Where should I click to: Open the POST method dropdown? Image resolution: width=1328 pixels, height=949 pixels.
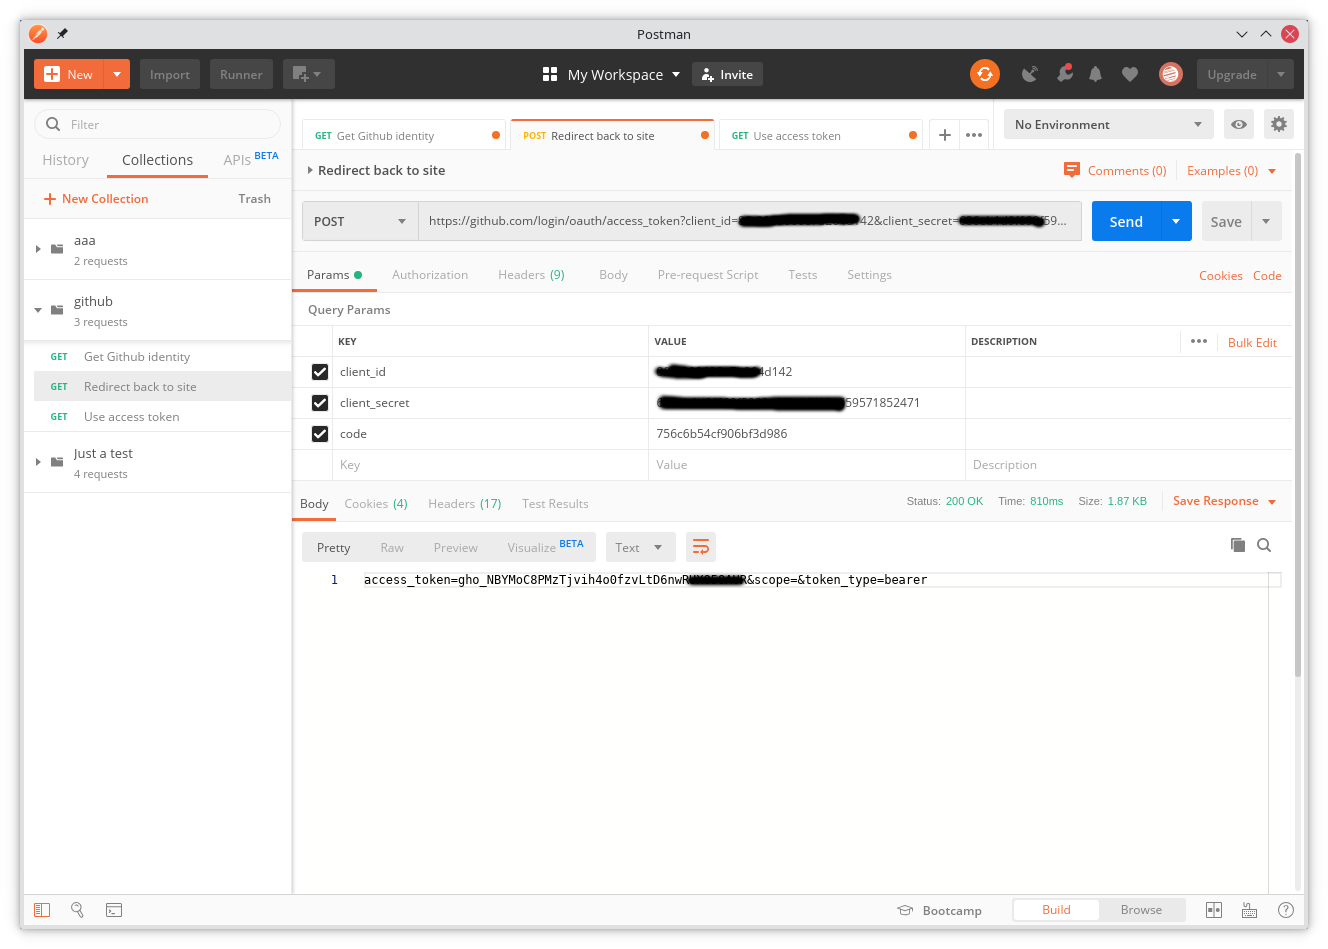point(360,221)
